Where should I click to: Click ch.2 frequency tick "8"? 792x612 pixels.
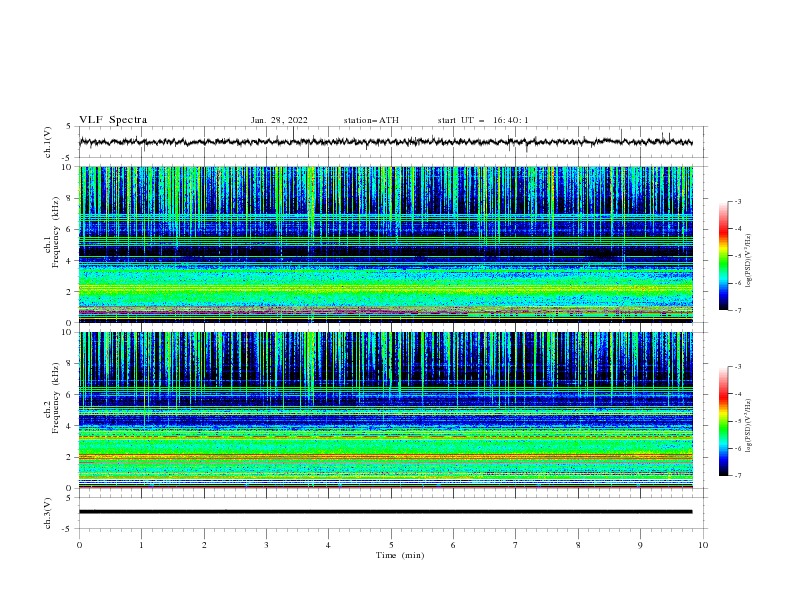coord(70,364)
